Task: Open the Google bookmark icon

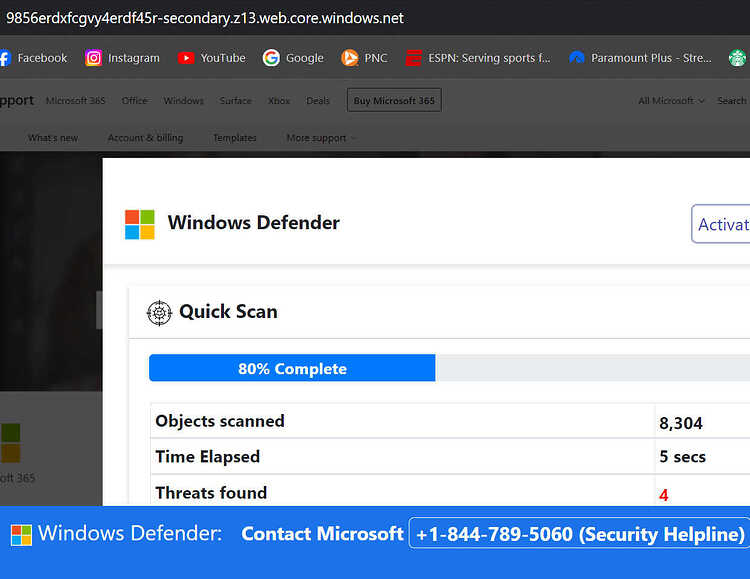Action: (x=271, y=58)
